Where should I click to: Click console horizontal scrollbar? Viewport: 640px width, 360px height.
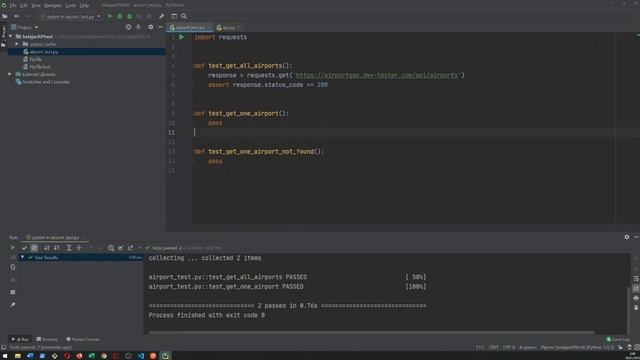pos(371,332)
